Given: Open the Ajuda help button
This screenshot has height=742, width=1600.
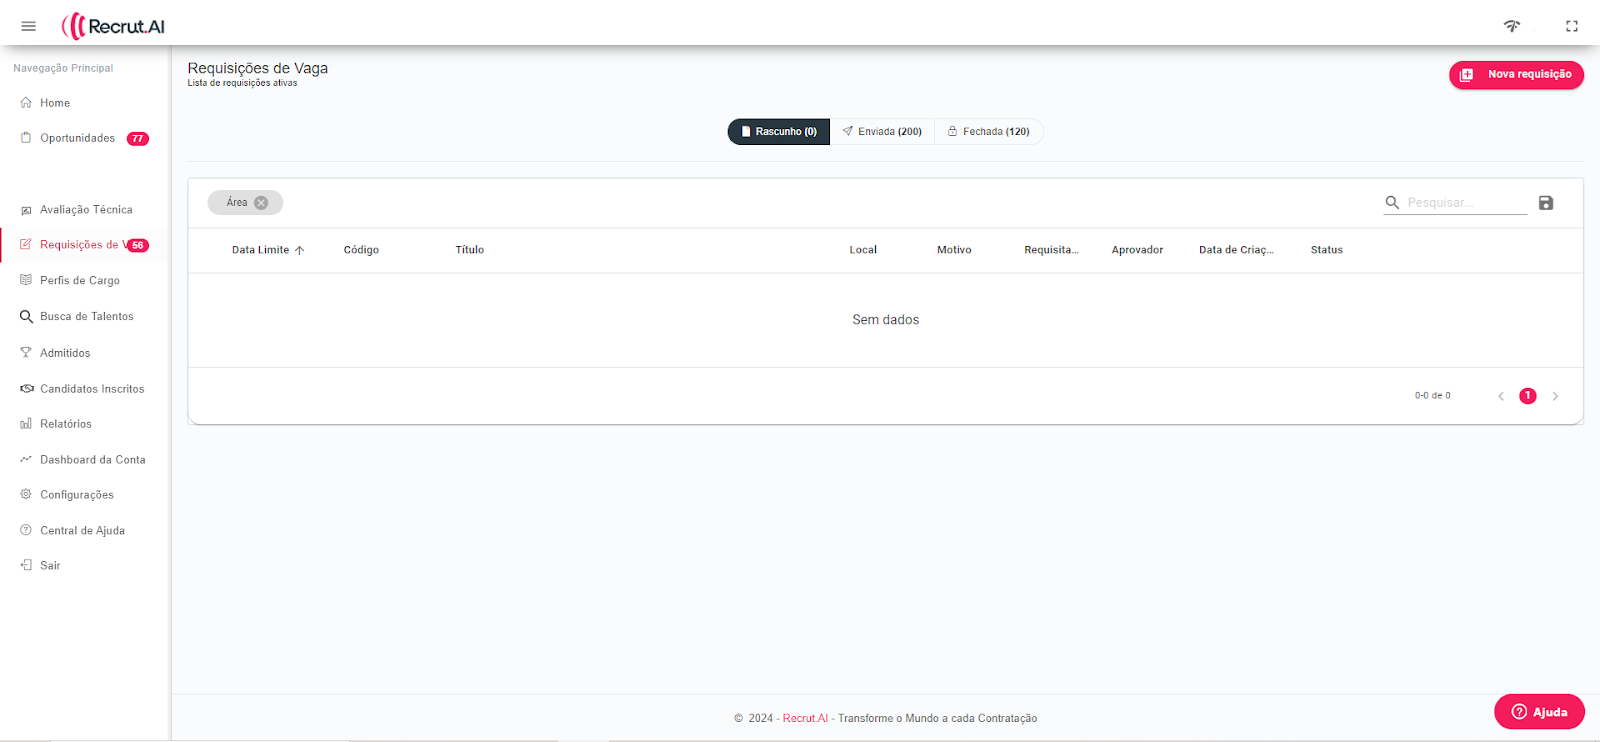Looking at the screenshot, I should click(1539, 712).
